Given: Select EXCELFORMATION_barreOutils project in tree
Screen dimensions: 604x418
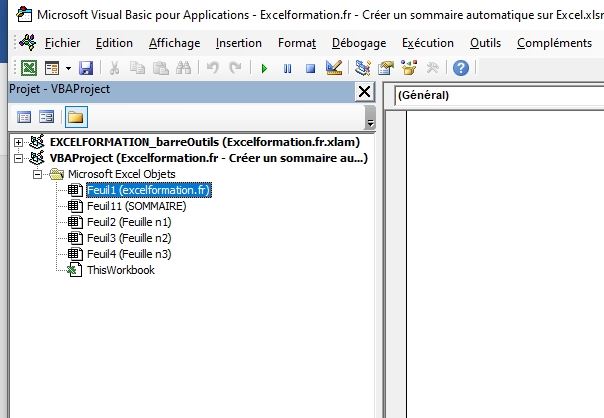Looking at the screenshot, I should pos(205,142).
